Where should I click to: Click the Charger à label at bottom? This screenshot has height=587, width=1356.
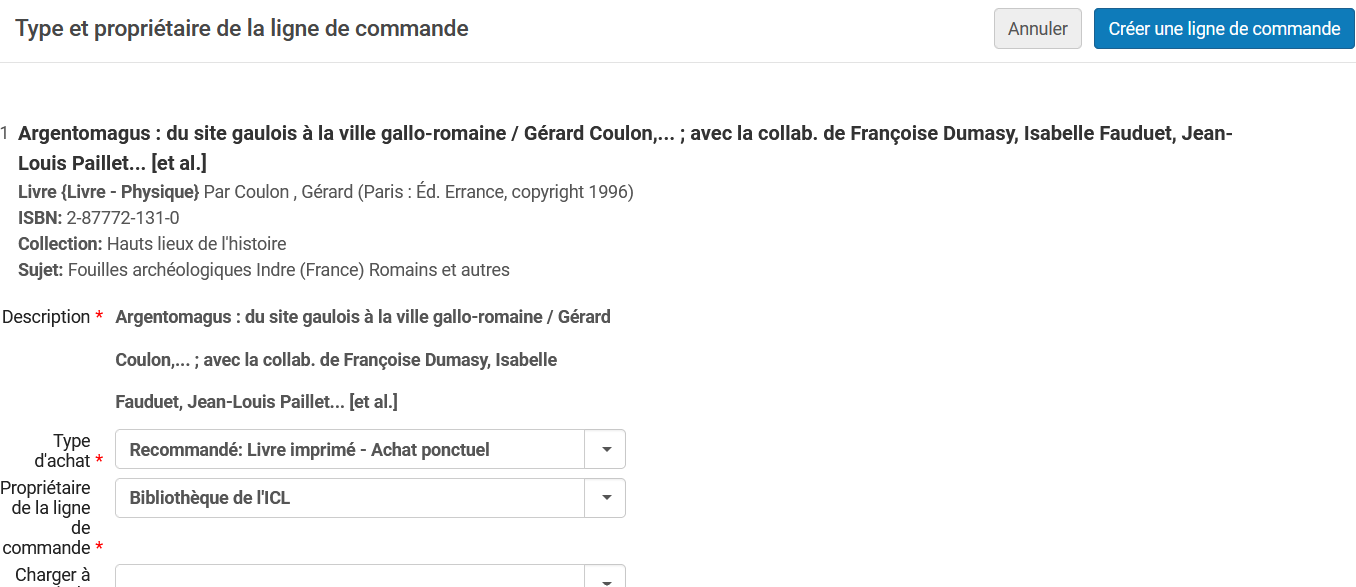52,576
